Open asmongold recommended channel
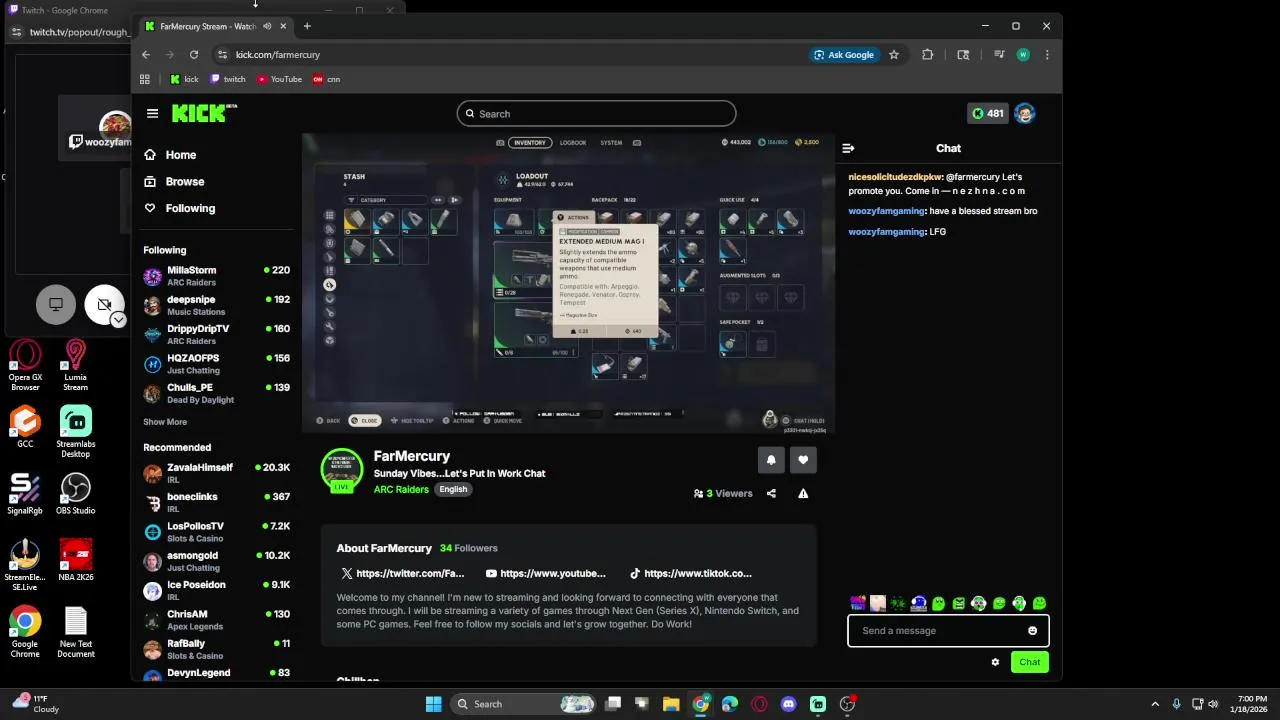The image size is (1280, 720). (216, 561)
